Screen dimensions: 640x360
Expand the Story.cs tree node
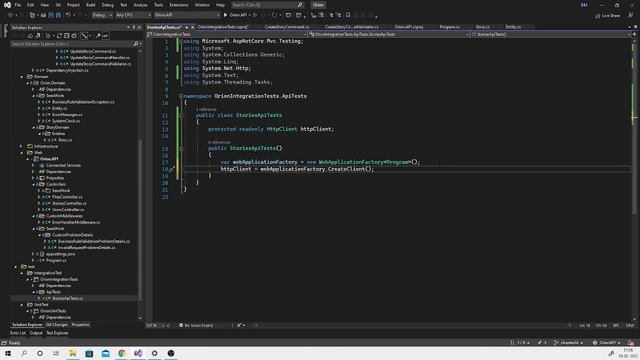[x=45, y=140]
